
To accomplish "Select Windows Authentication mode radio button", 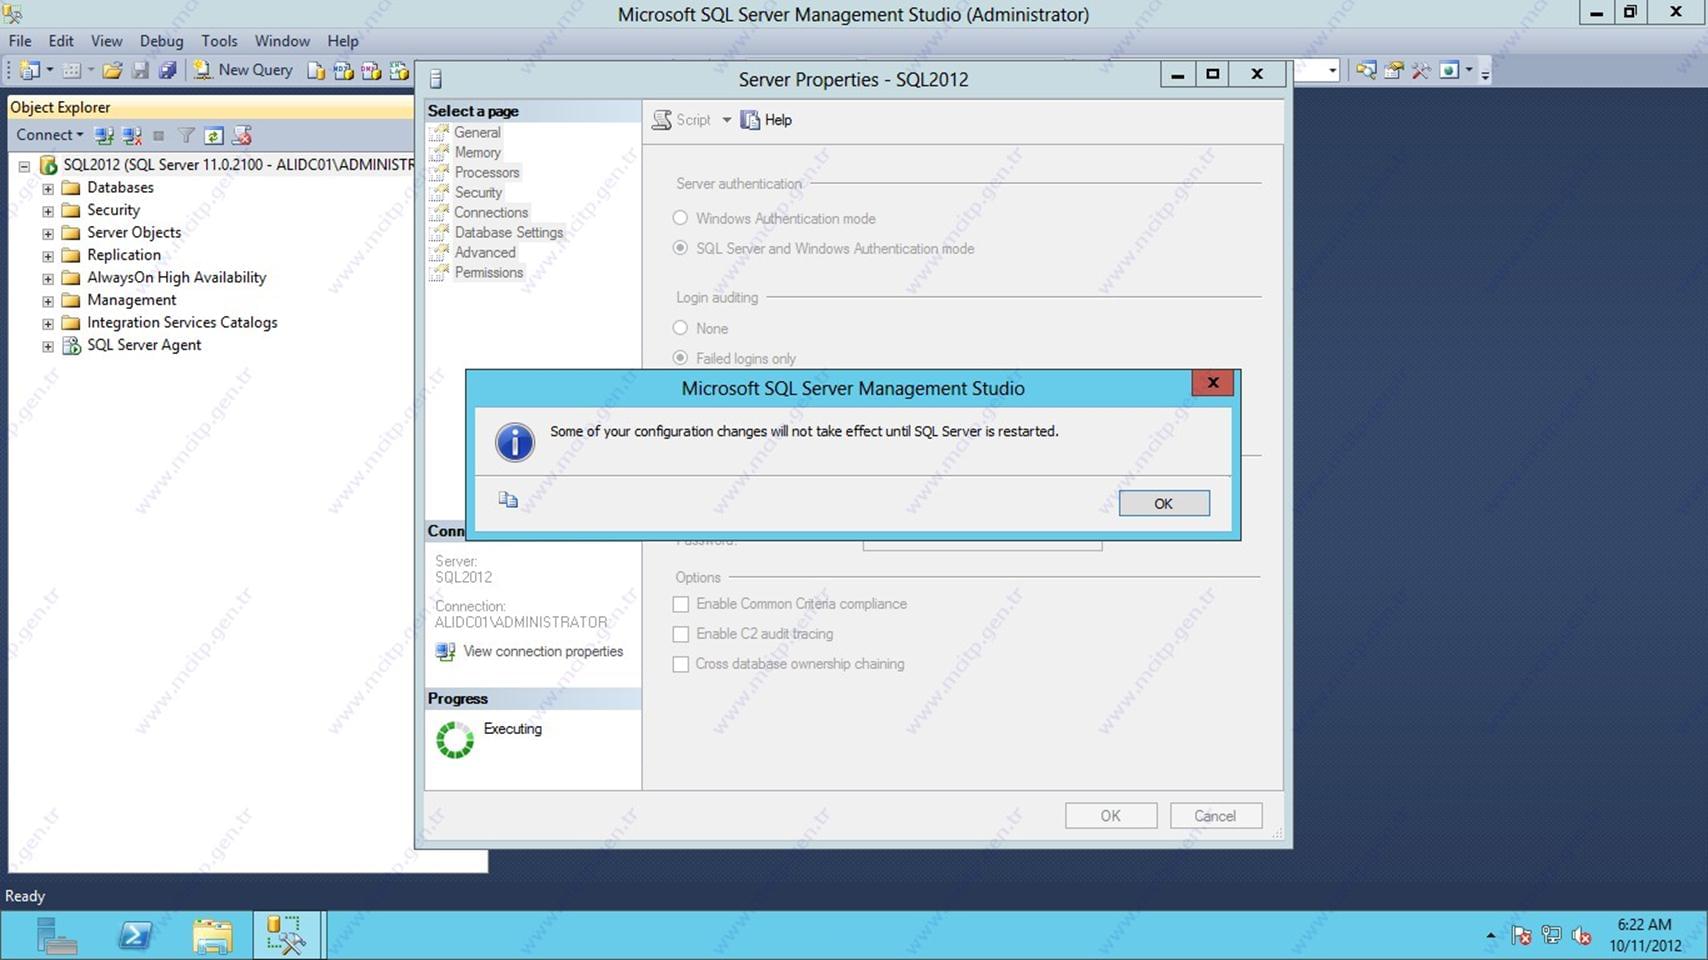I will (680, 218).
